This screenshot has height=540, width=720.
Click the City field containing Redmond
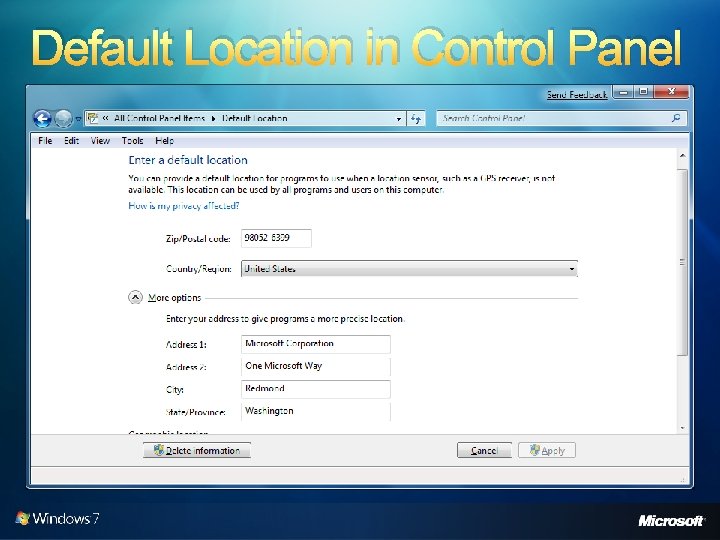(x=316, y=389)
